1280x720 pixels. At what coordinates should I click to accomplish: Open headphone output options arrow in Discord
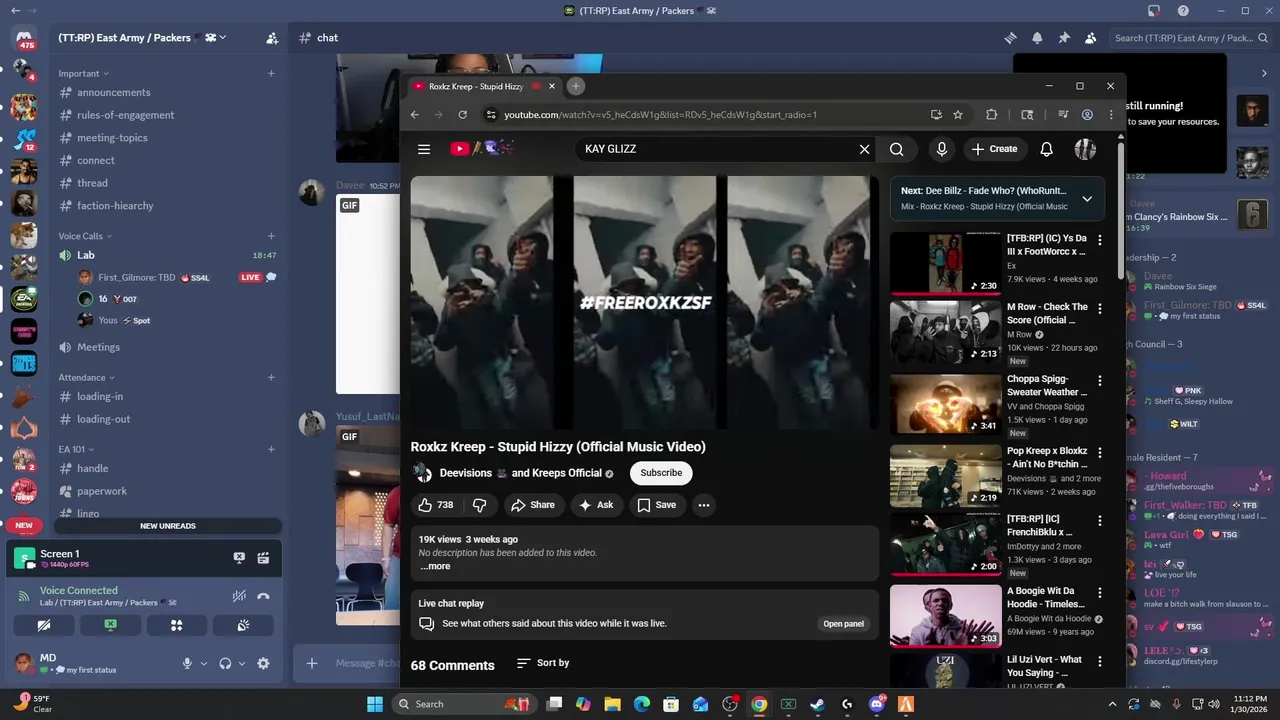pos(244,663)
